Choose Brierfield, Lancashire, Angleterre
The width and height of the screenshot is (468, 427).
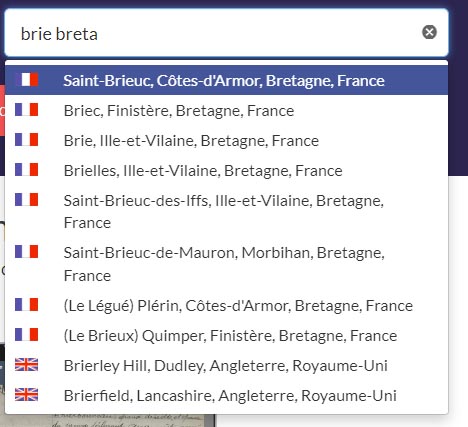point(226,395)
